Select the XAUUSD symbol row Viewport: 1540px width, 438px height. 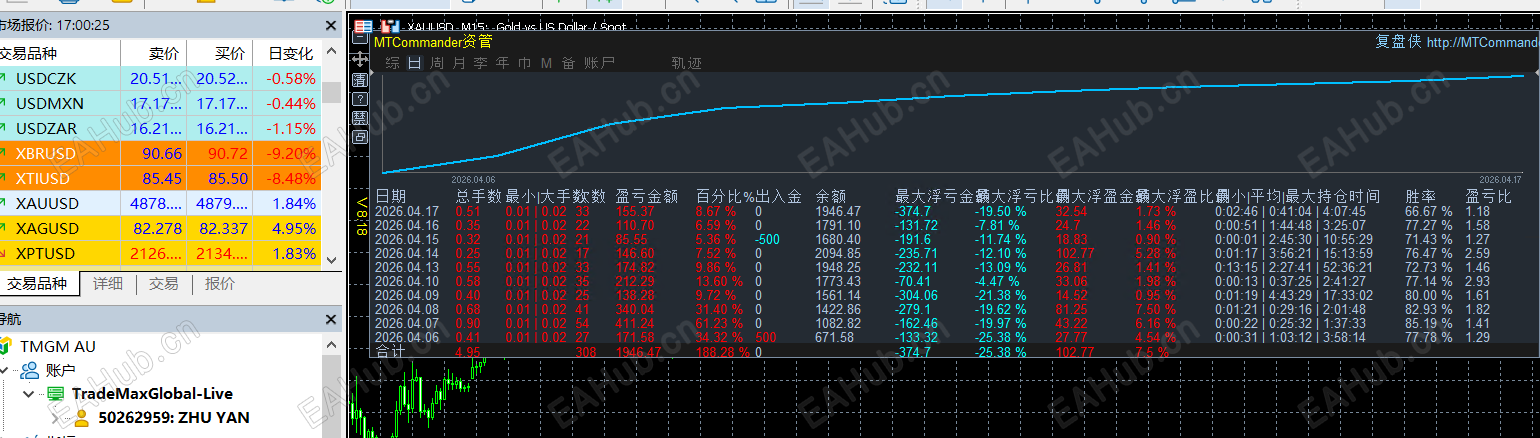click(x=160, y=204)
